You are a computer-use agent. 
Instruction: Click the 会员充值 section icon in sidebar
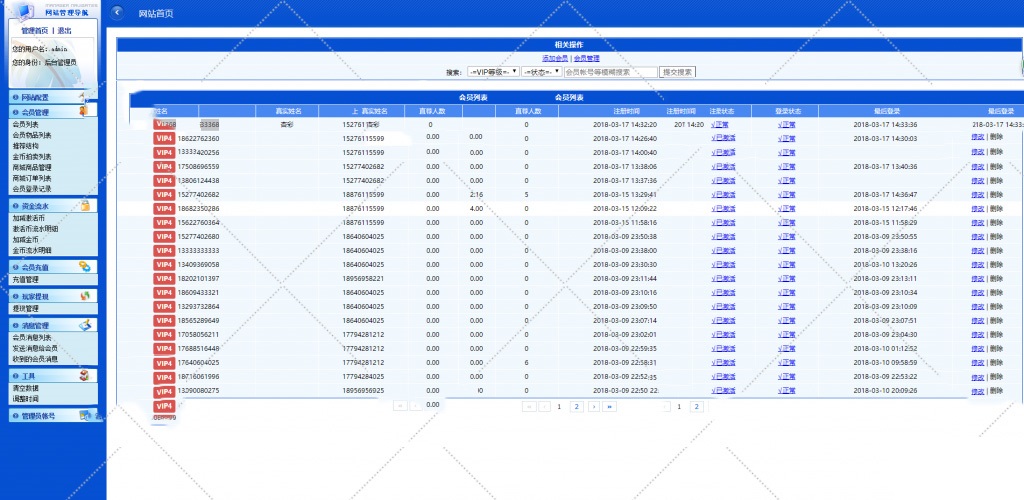85,267
